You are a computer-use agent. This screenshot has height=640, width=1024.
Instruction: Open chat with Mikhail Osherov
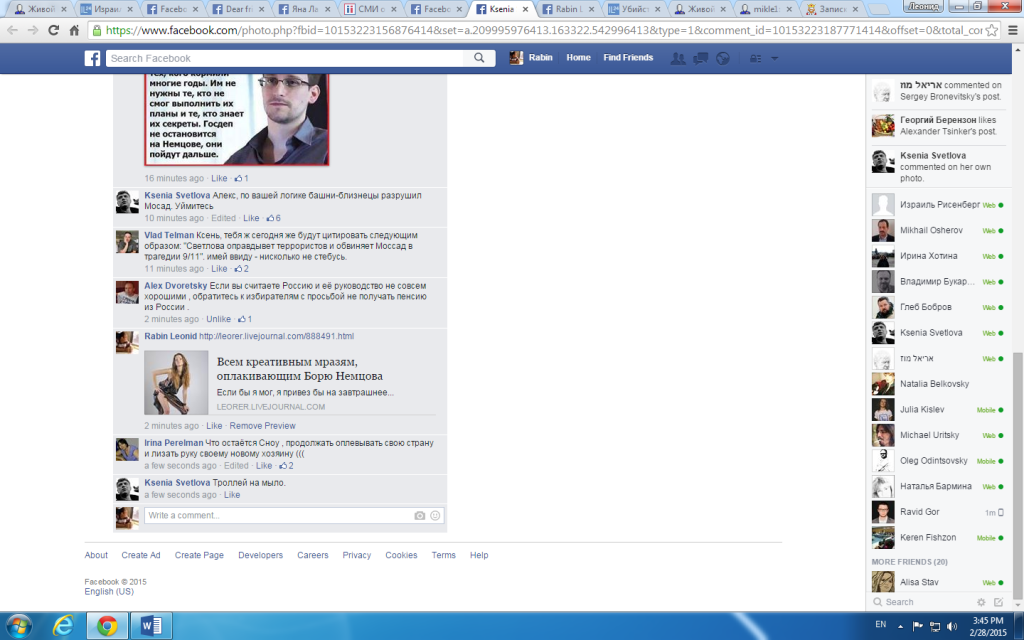click(936, 231)
